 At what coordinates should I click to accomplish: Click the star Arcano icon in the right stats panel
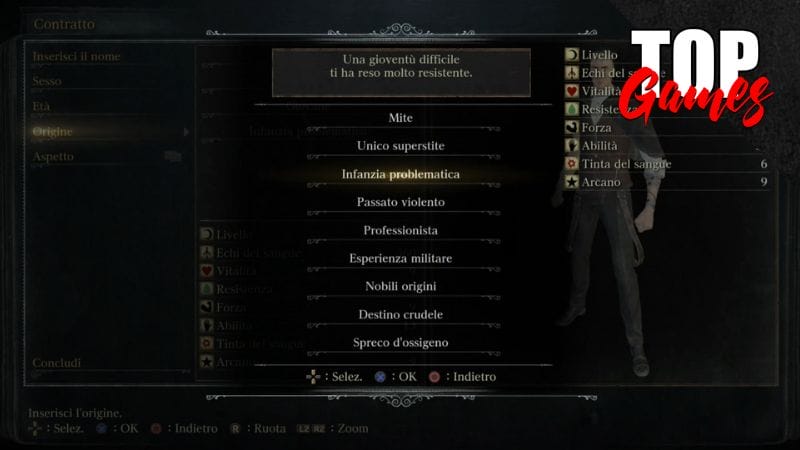click(571, 182)
